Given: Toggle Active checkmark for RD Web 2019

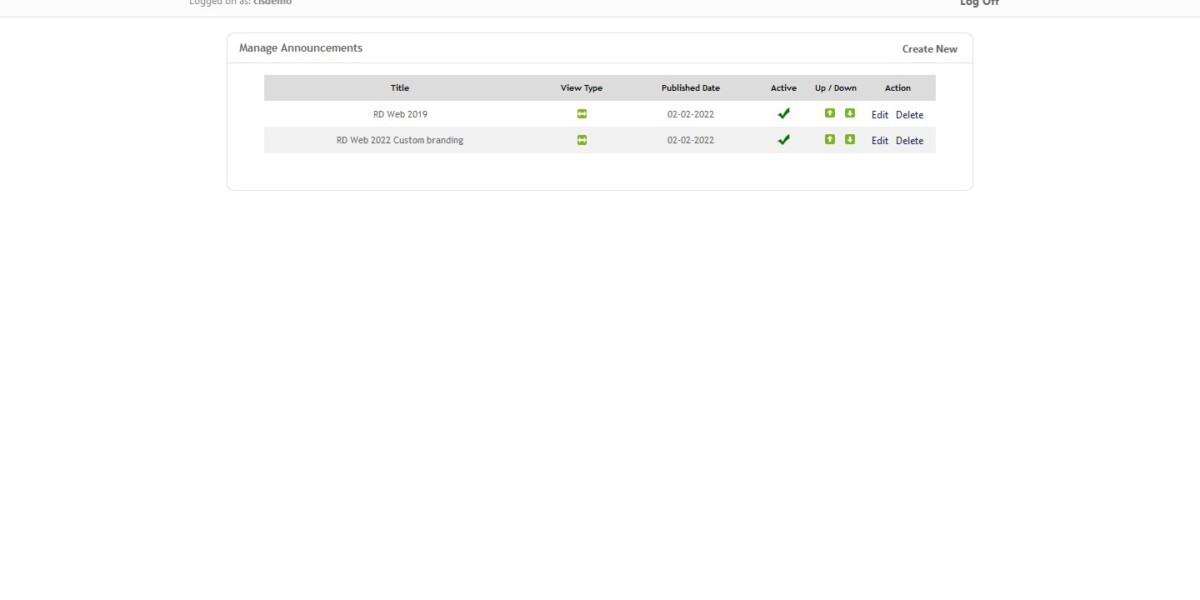Looking at the screenshot, I should pyautogui.click(x=784, y=114).
